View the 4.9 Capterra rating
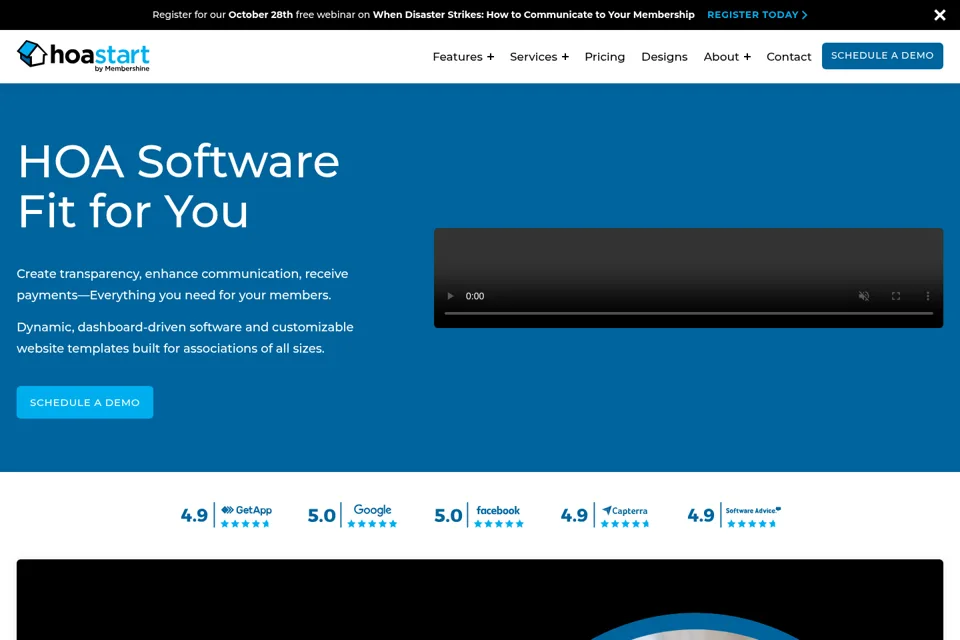Viewport: 960px width, 640px height. point(605,515)
